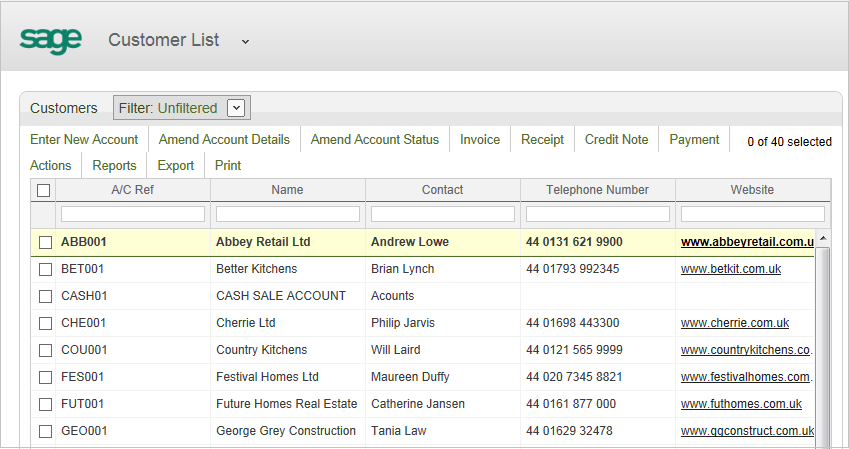This screenshot has width=849, height=449.
Task: Open the Customer List title dropdown chevron
Action: pyautogui.click(x=245, y=42)
